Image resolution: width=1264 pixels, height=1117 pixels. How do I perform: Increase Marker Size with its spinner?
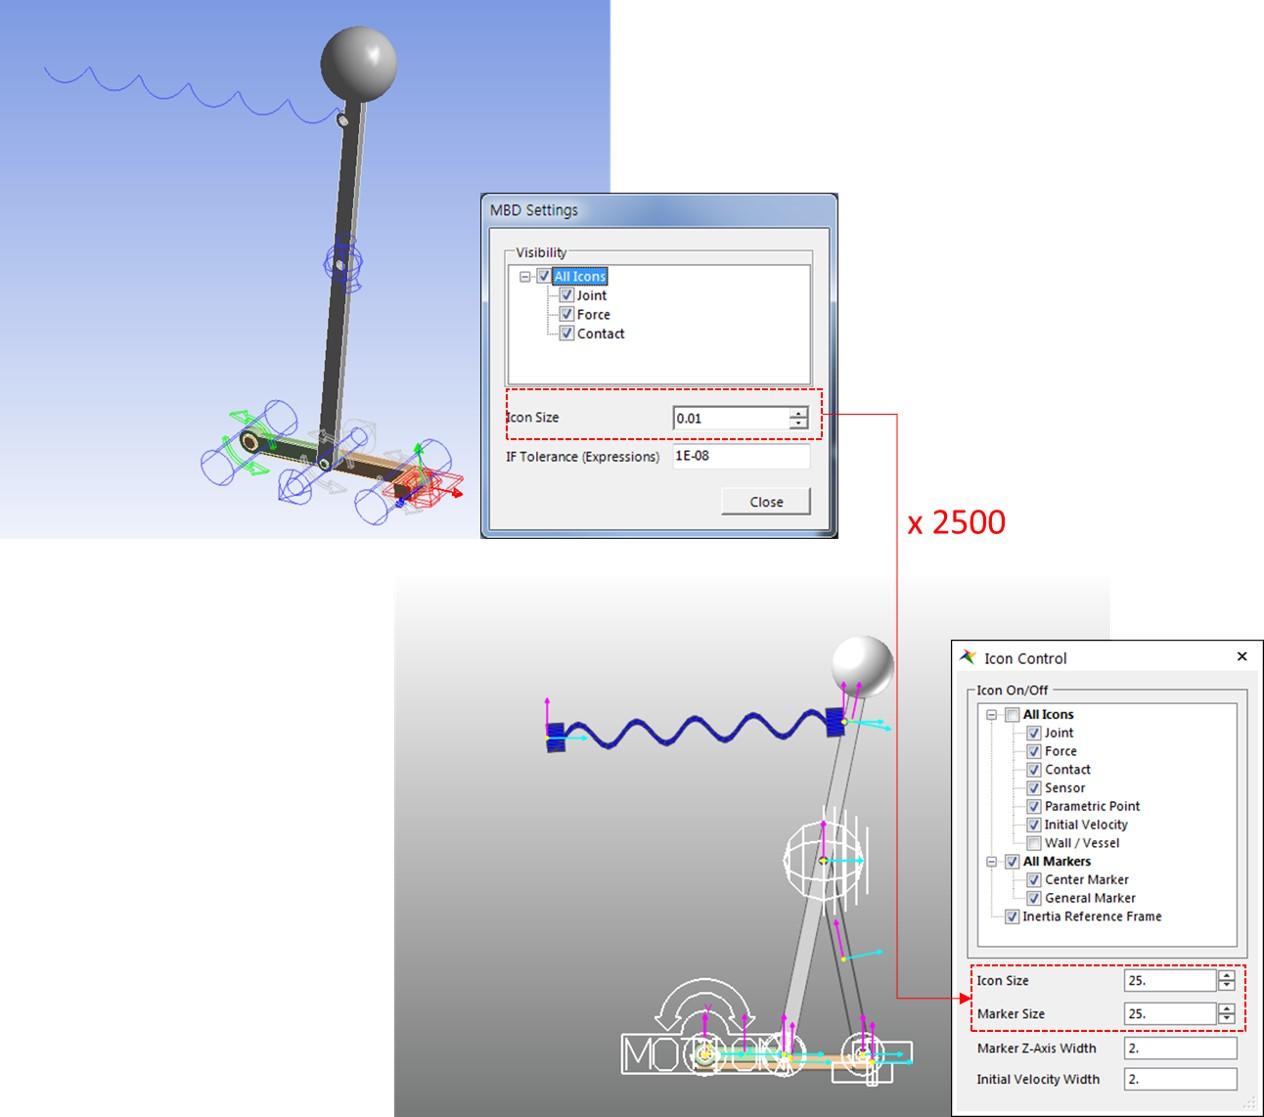[x=1227, y=1009]
